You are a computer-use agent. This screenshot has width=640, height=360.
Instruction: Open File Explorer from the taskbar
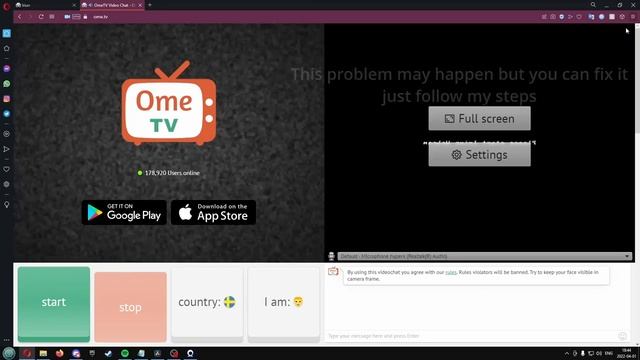click(43, 353)
